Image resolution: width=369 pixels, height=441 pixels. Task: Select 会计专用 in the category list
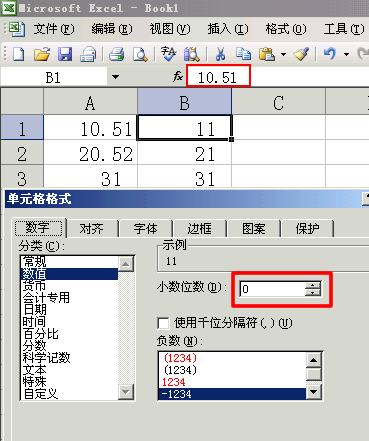[69, 298]
